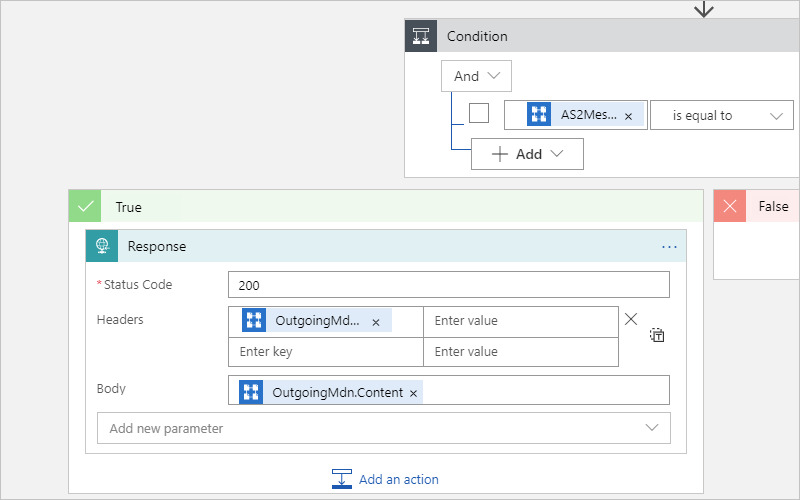Remove the AS2Mes token from condition
800x500 pixels.
pos(628,116)
